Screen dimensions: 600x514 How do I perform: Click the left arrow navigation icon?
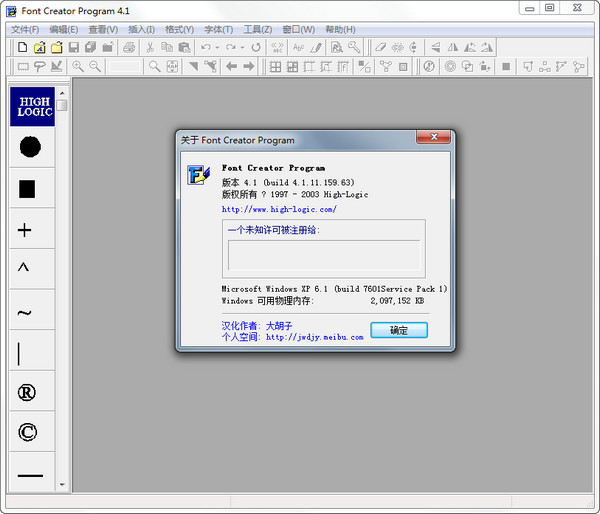[x=232, y=66]
